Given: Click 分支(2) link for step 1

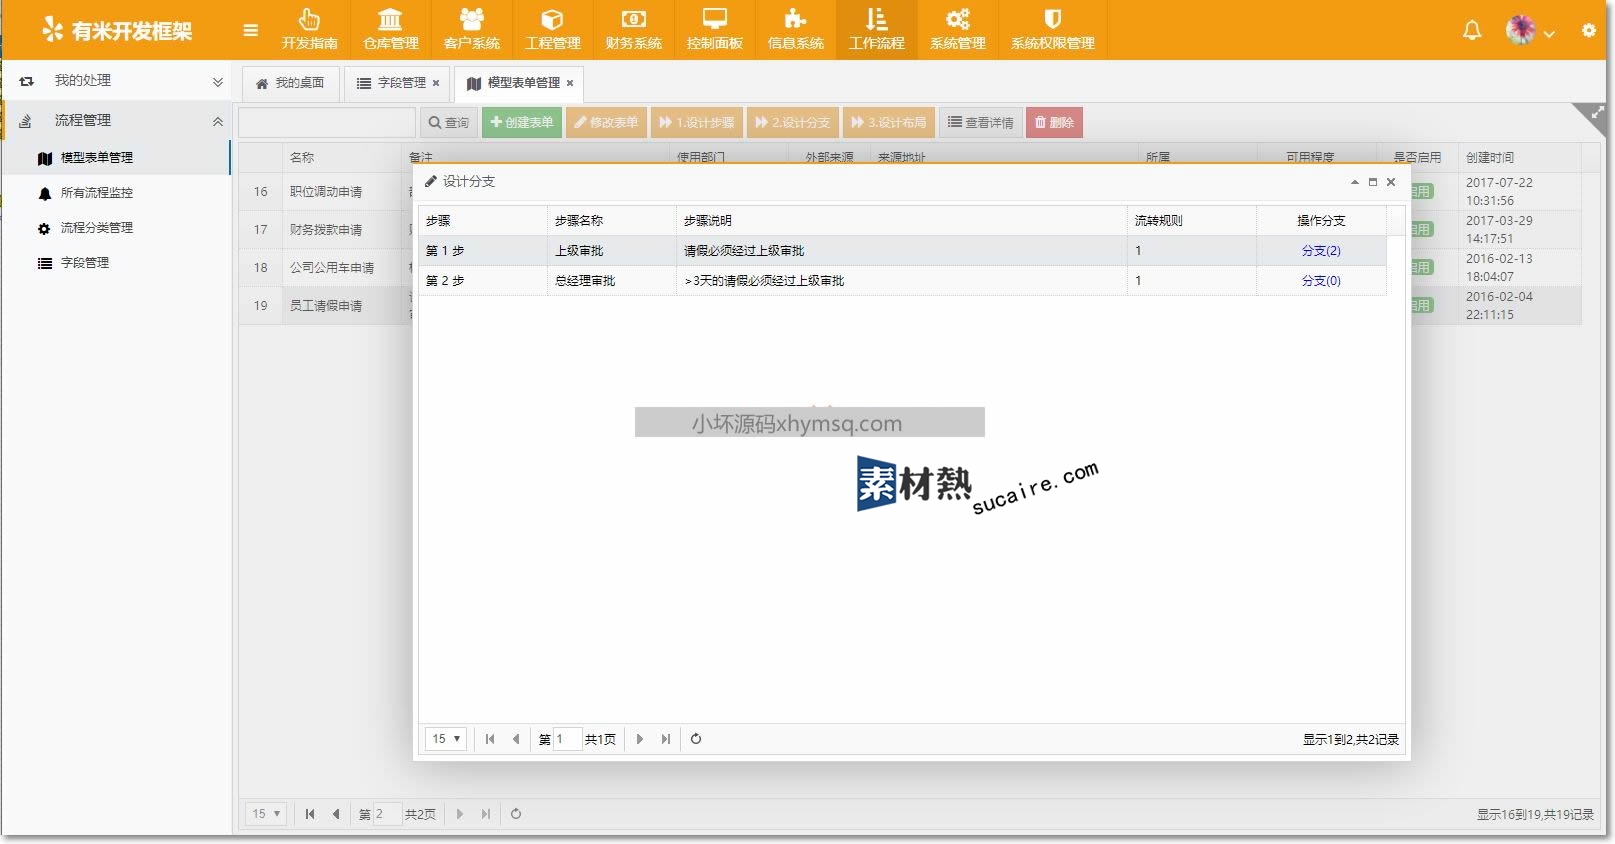Looking at the screenshot, I should [x=1320, y=251].
